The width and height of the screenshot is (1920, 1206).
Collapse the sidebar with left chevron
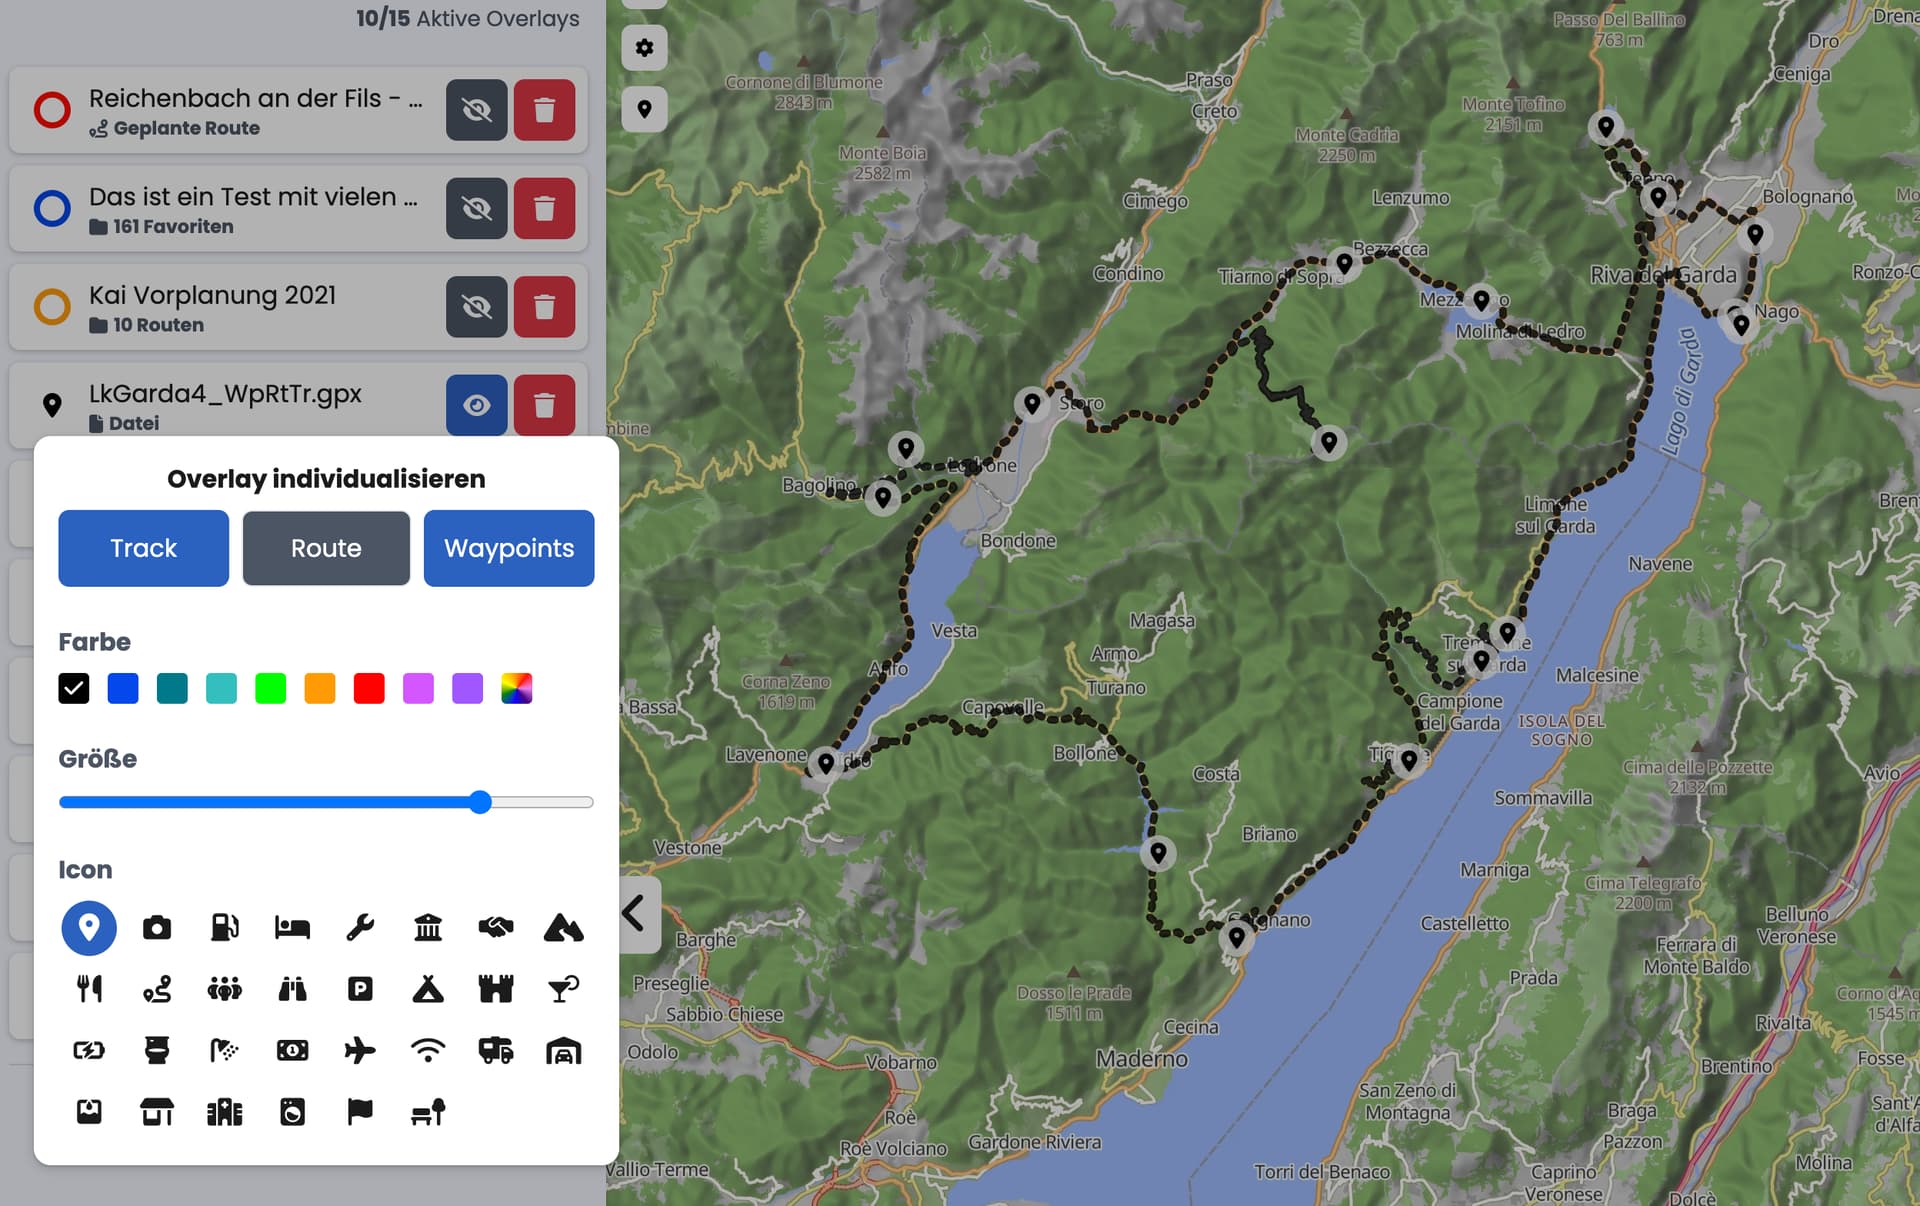click(634, 913)
